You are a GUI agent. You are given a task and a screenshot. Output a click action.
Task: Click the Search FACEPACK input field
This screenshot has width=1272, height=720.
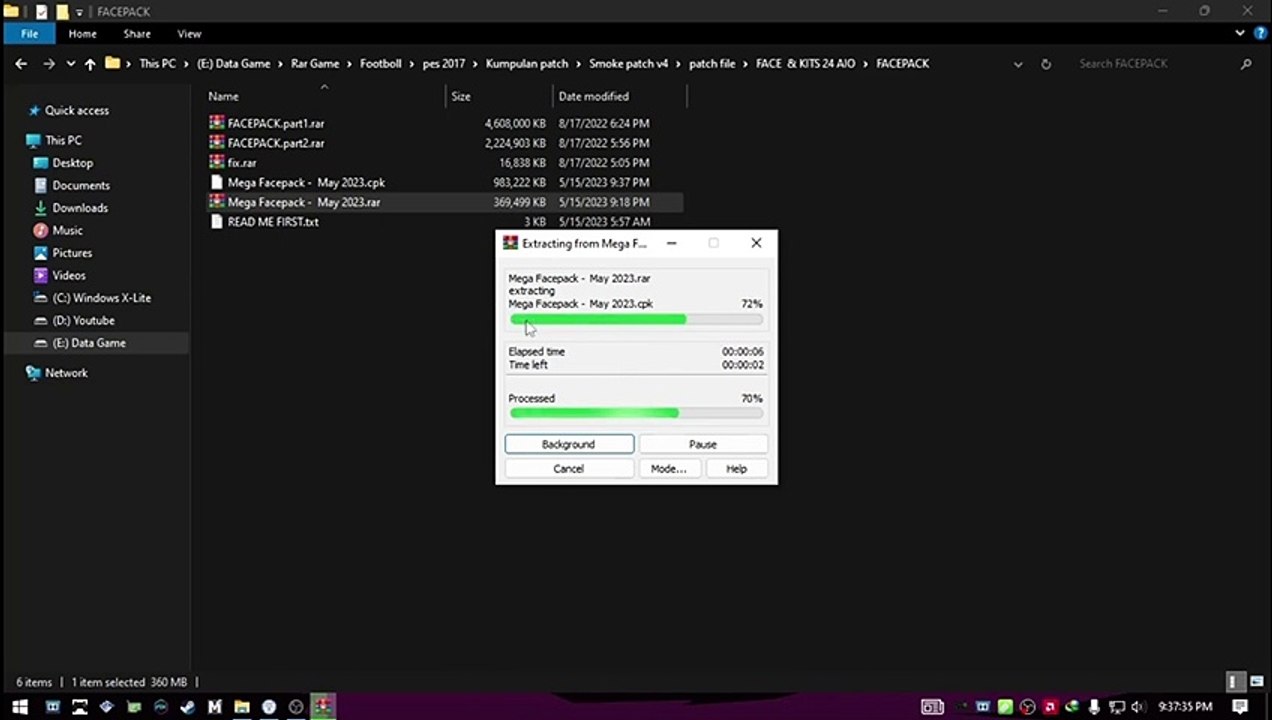[x=1152, y=63]
